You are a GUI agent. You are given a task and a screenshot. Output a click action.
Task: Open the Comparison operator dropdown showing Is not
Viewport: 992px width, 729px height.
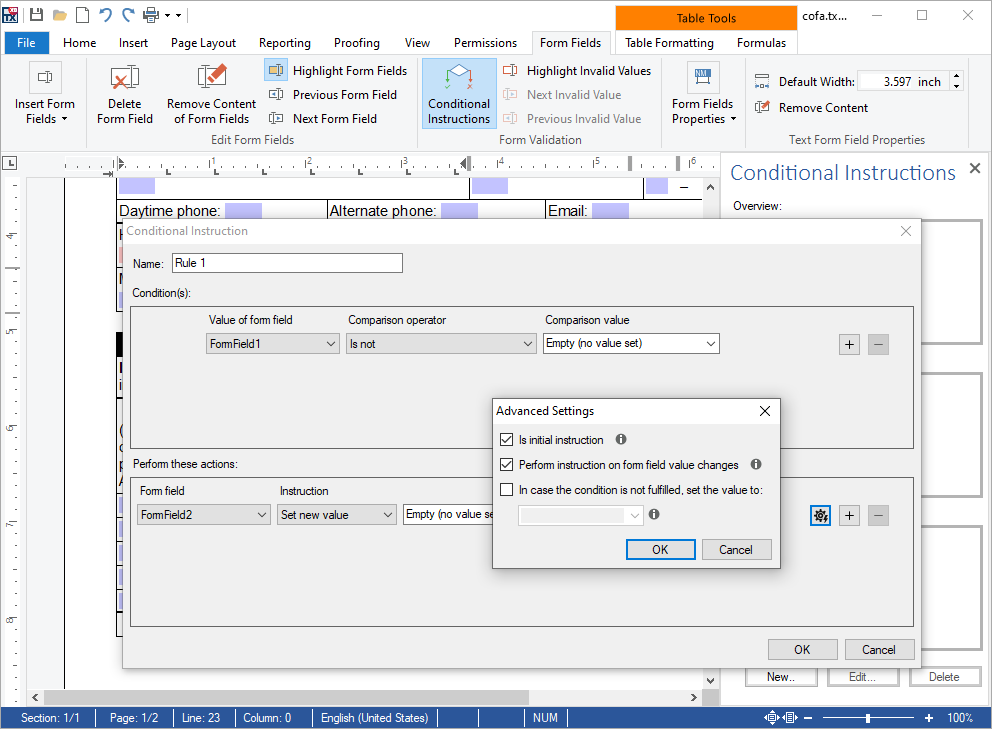tap(440, 343)
